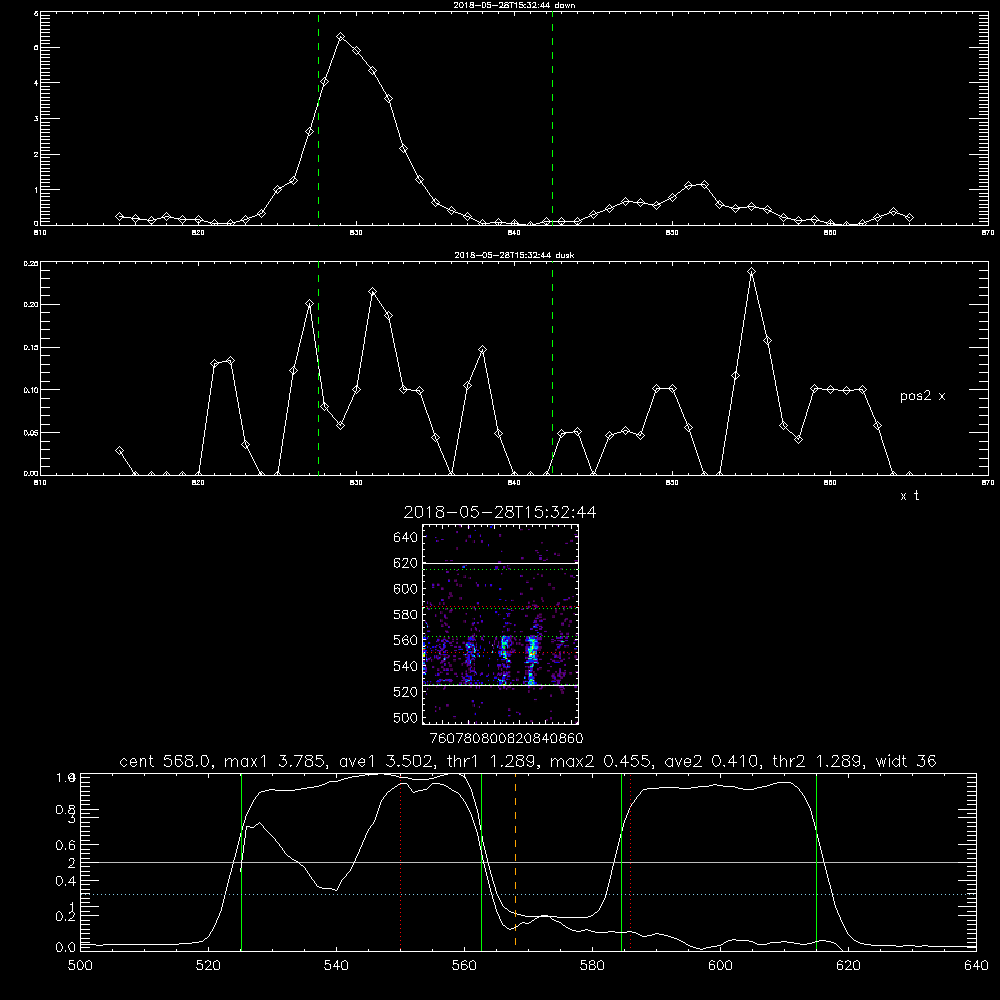Click "widt 36" in the header line
The image size is (1000, 1000).
pyautogui.click(x=906, y=761)
